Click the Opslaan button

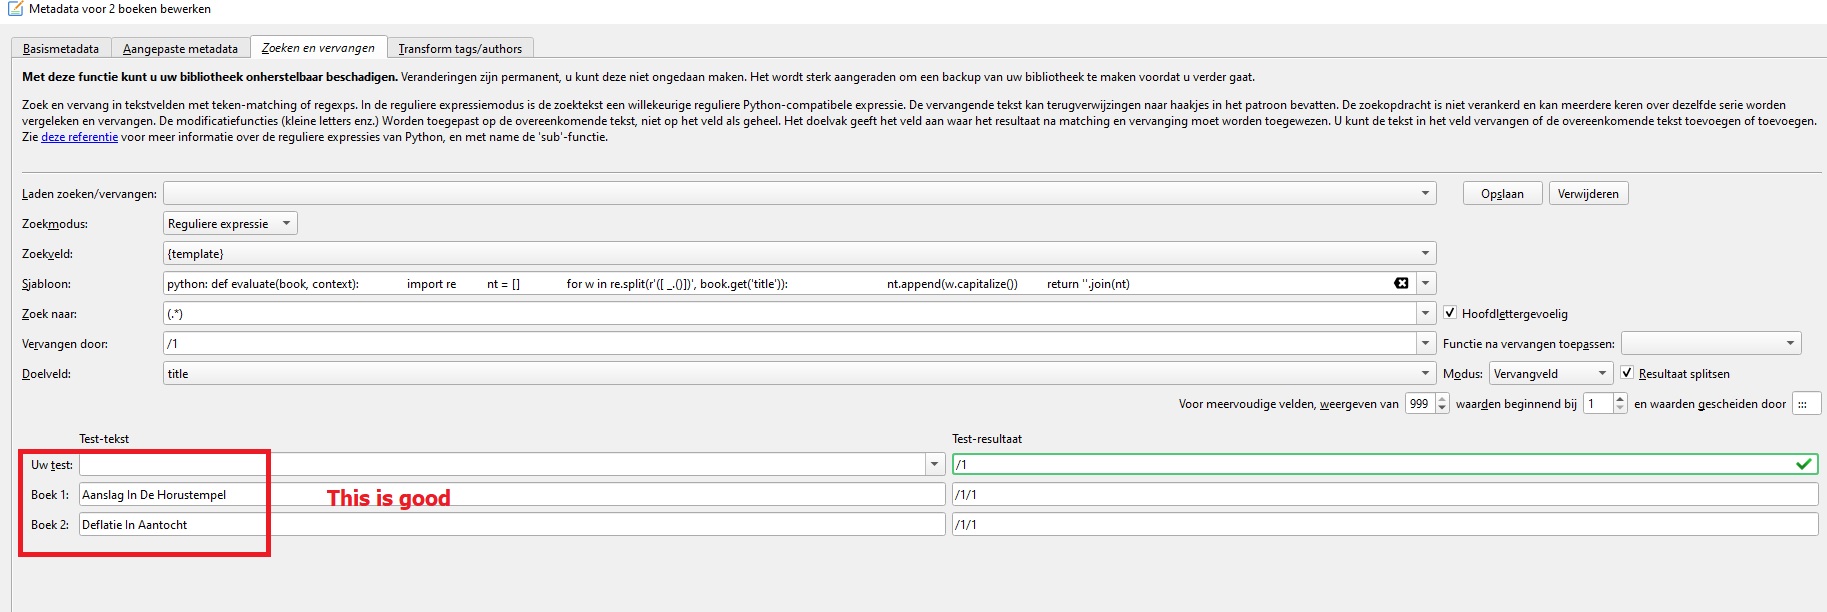click(1502, 193)
